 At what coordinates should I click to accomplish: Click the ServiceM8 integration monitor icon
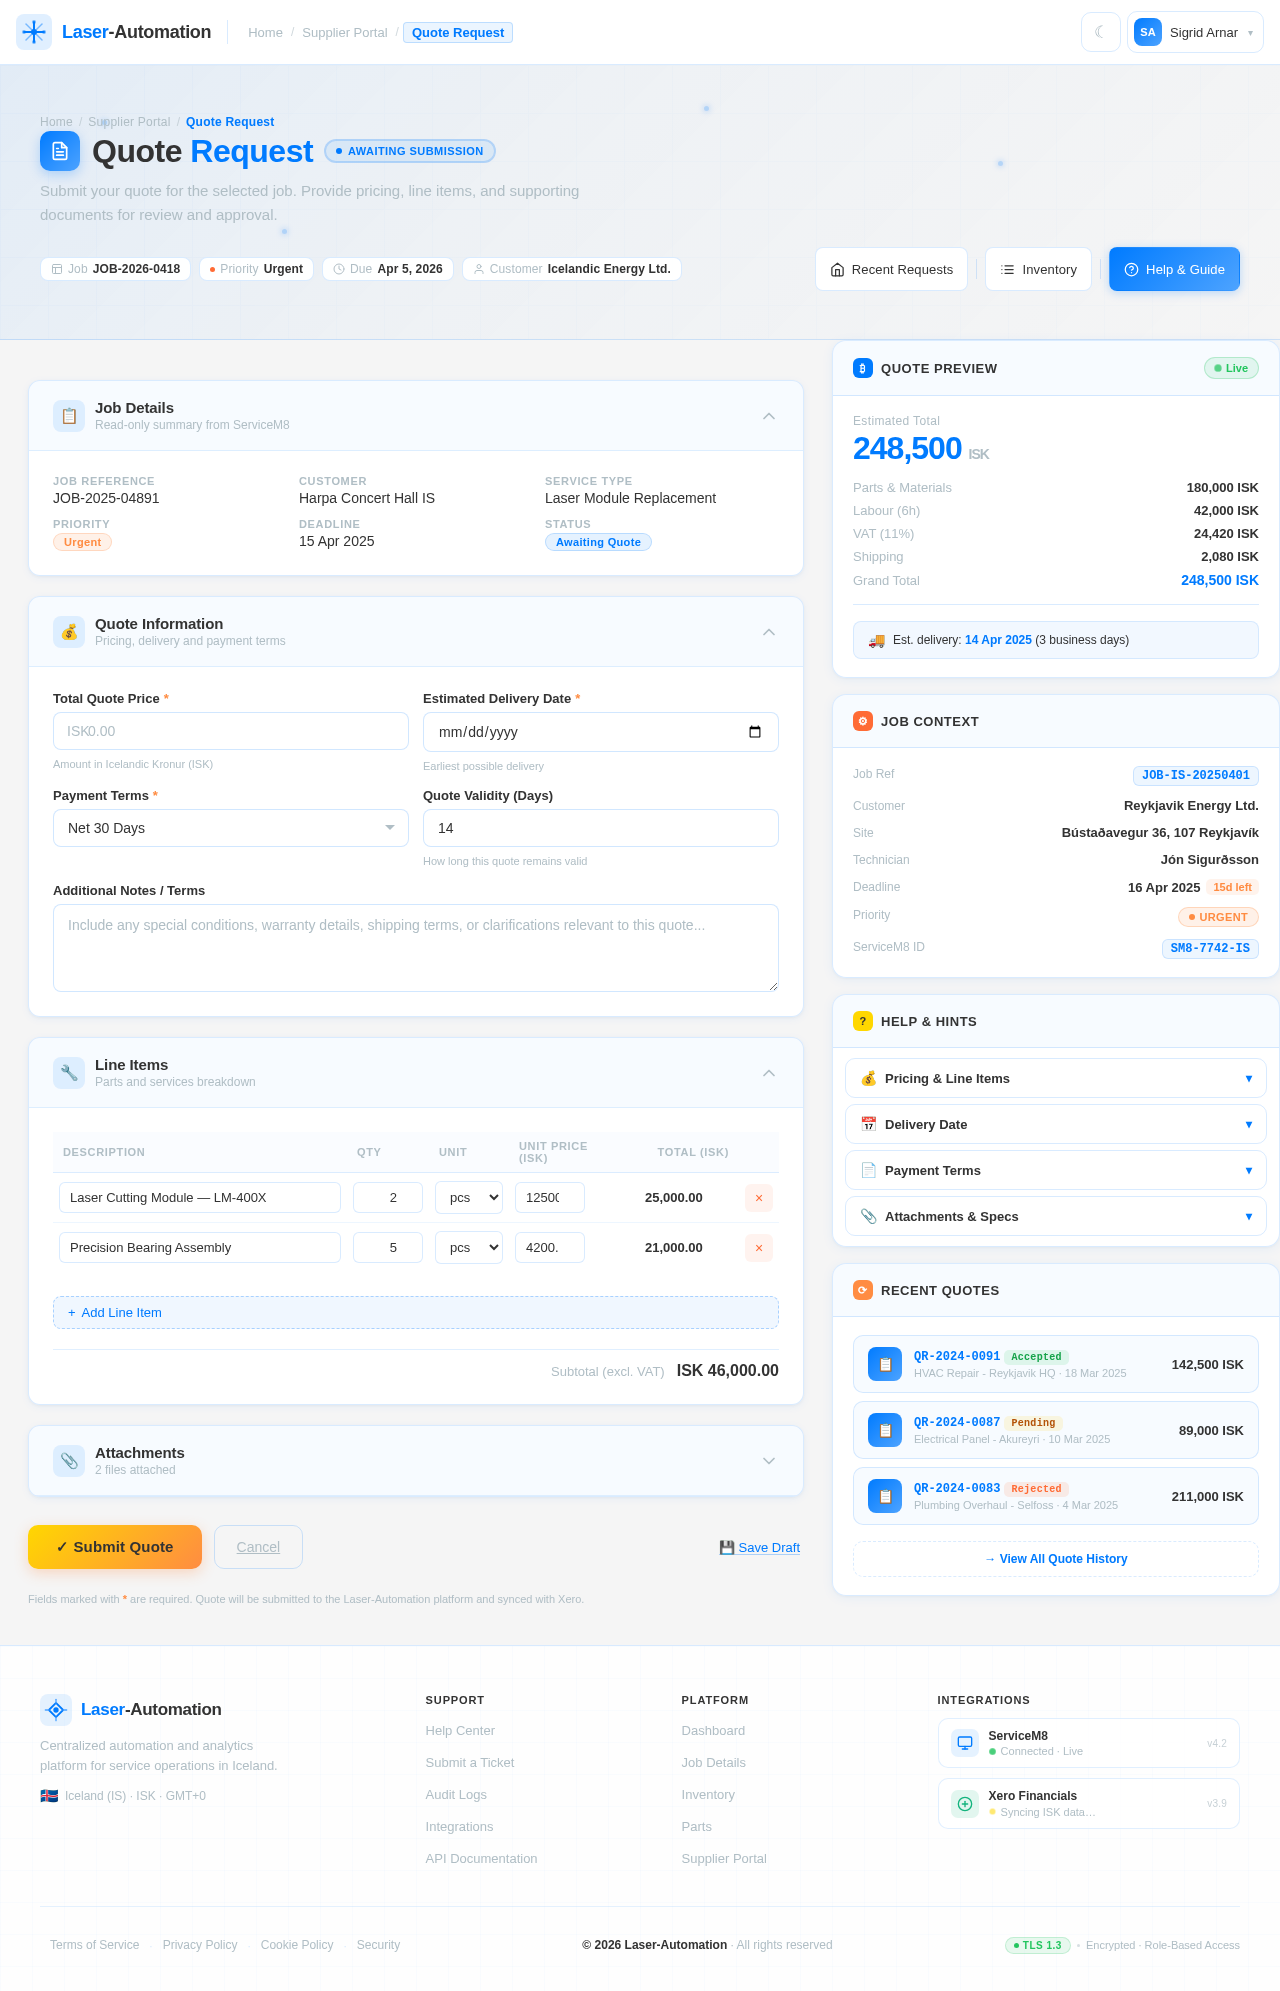coord(965,1743)
